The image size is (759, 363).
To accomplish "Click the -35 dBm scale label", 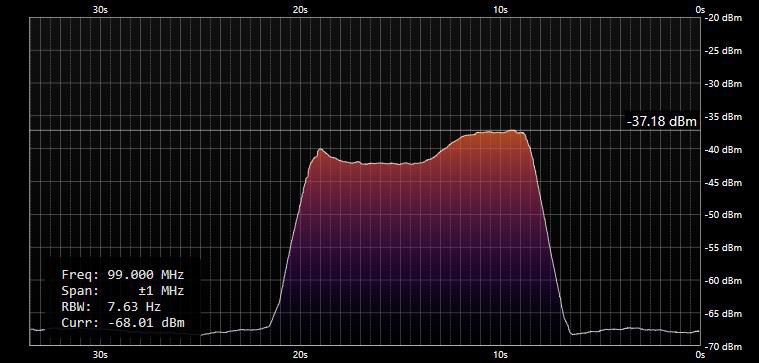I will 724,117.
